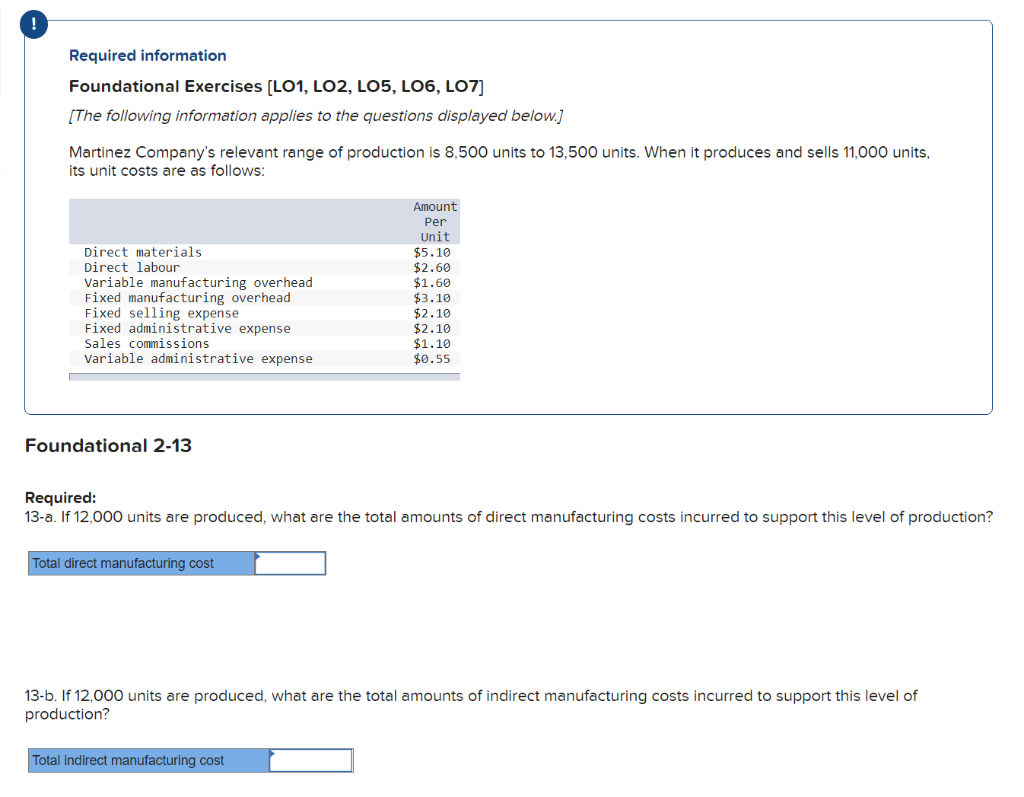Click the horizontal scrollbar below the cost table
Screen dimensions: 1024x797
coord(264,377)
